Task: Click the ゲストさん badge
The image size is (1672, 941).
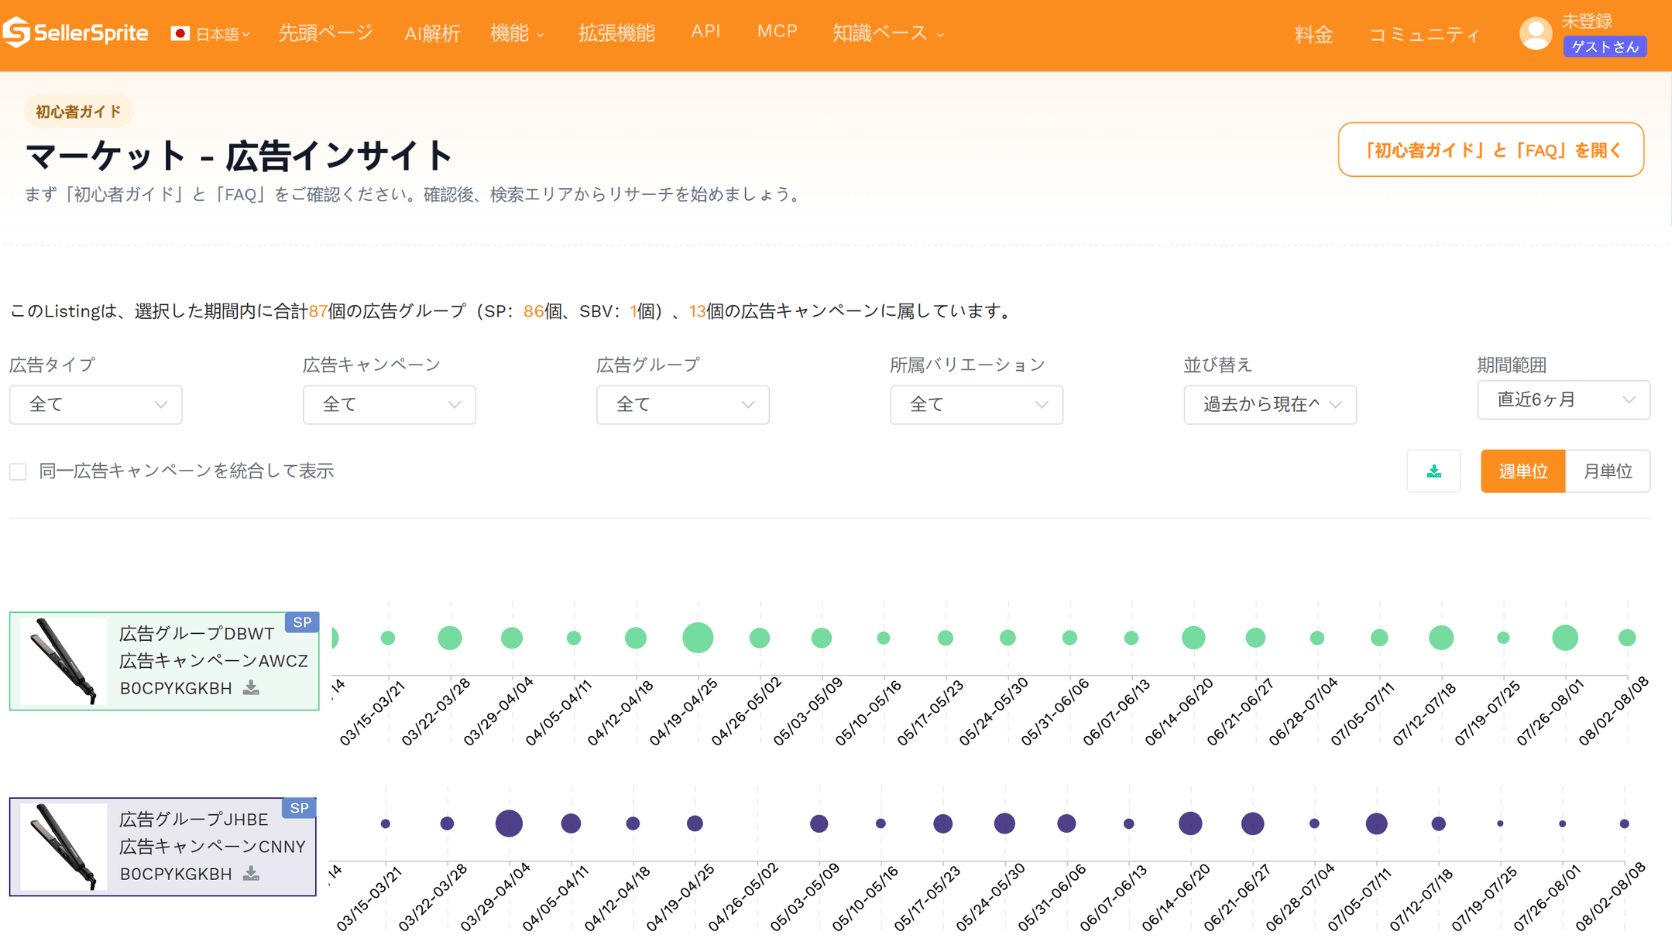Action: tap(1604, 47)
